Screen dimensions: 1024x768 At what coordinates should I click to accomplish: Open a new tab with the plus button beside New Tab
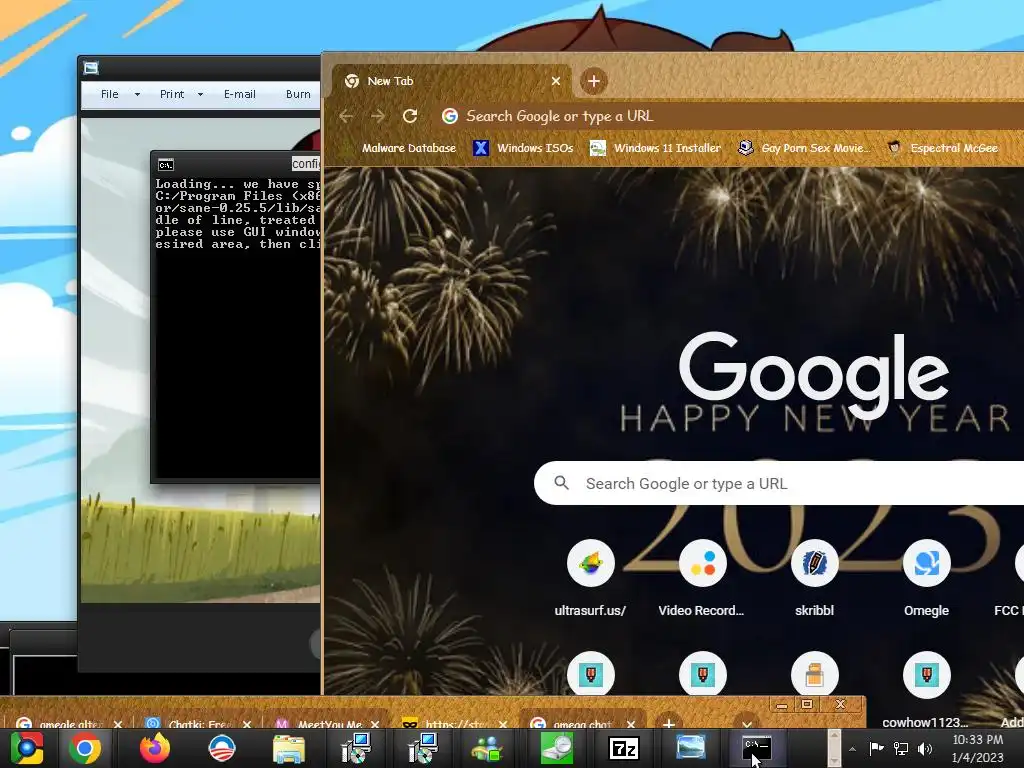tap(594, 81)
